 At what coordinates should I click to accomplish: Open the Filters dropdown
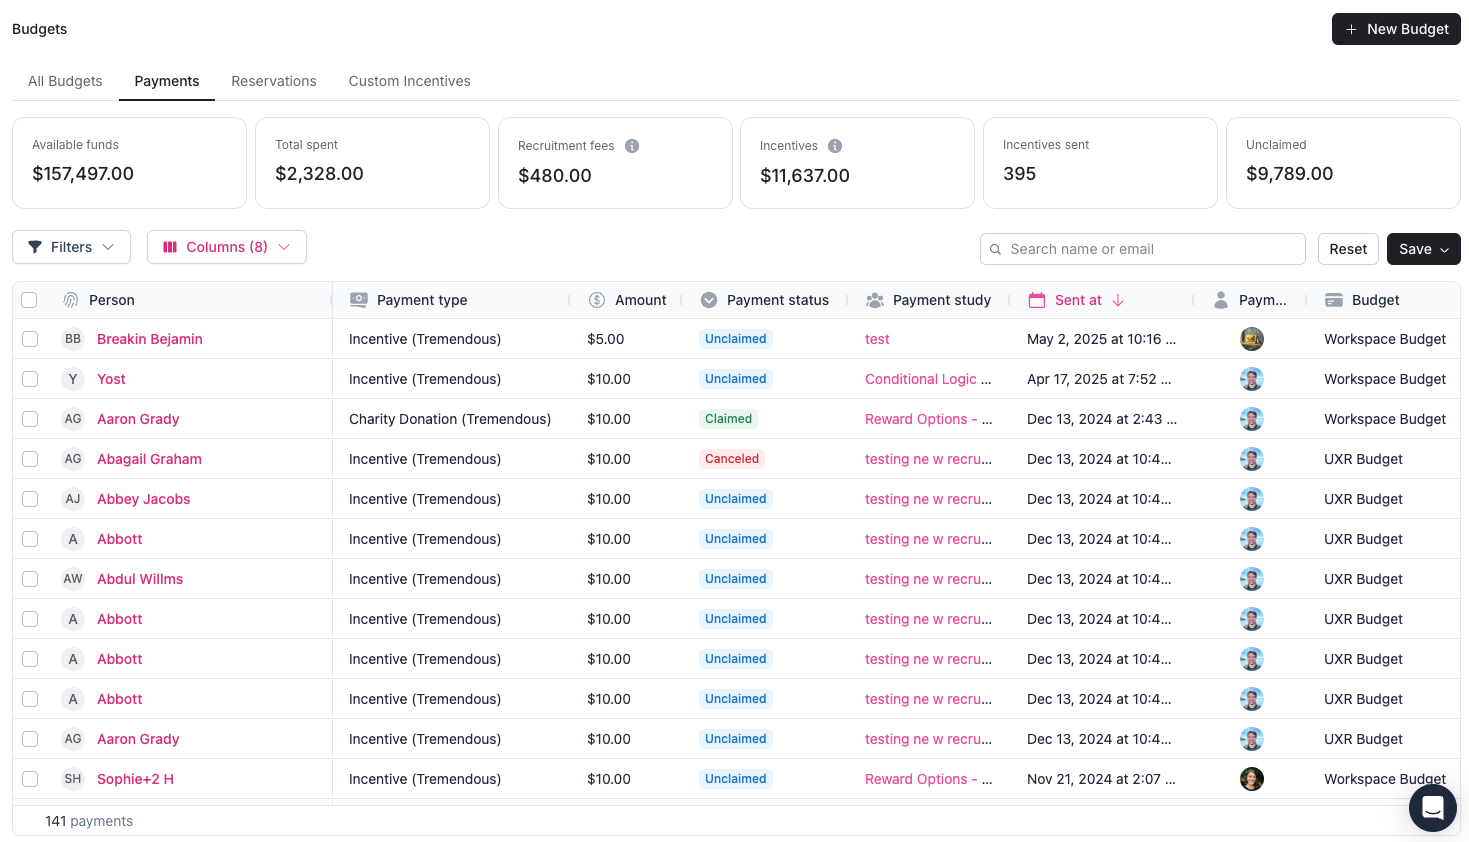point(71,247)
